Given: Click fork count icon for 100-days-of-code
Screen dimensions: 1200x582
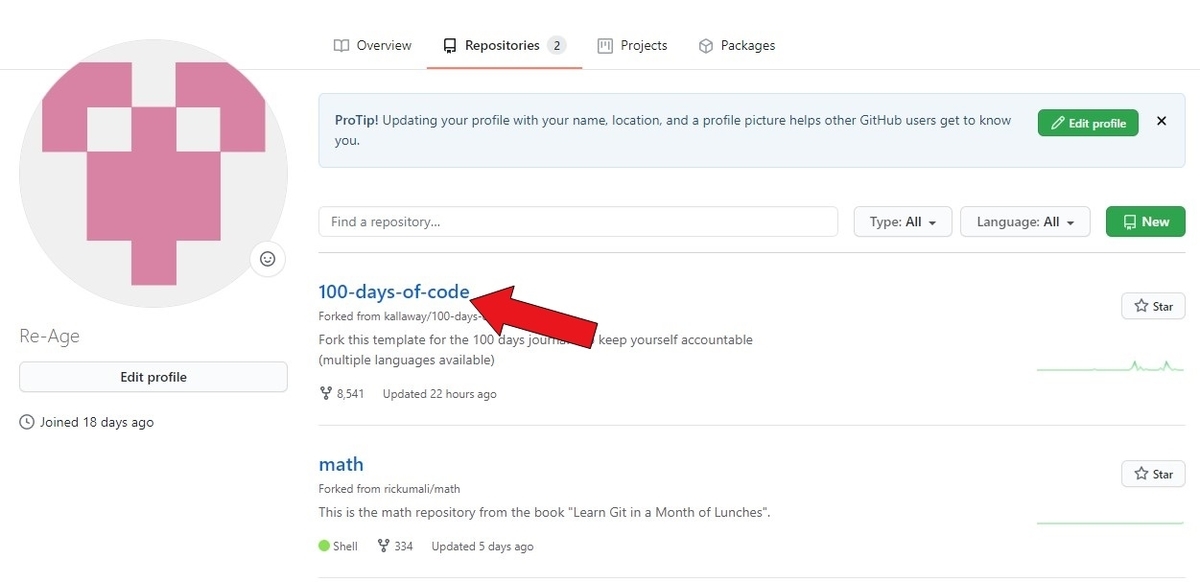Looking at the screenshot, I should tap(325, 394).
